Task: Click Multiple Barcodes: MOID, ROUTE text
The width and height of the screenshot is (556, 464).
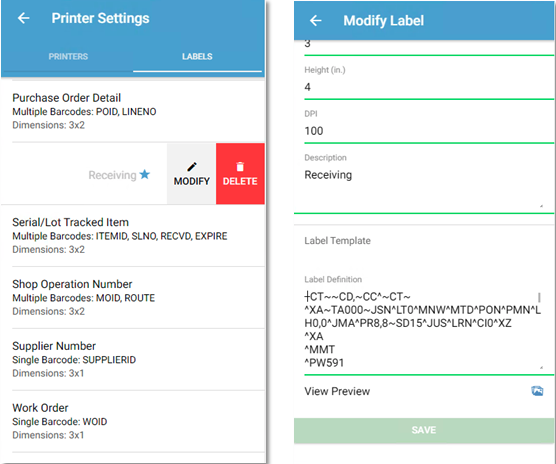Action: point(84,298)
